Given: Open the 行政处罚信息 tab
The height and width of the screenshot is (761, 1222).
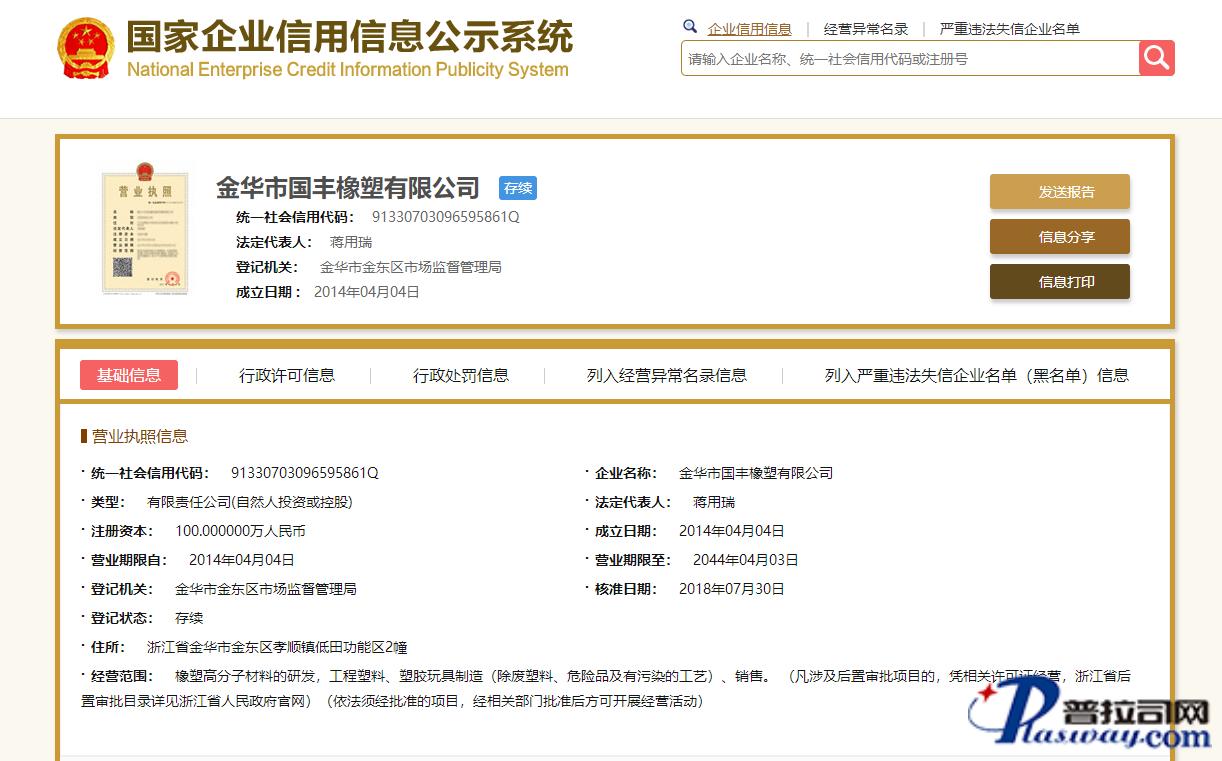Looking at the screenshot, I should pos(461,375).
